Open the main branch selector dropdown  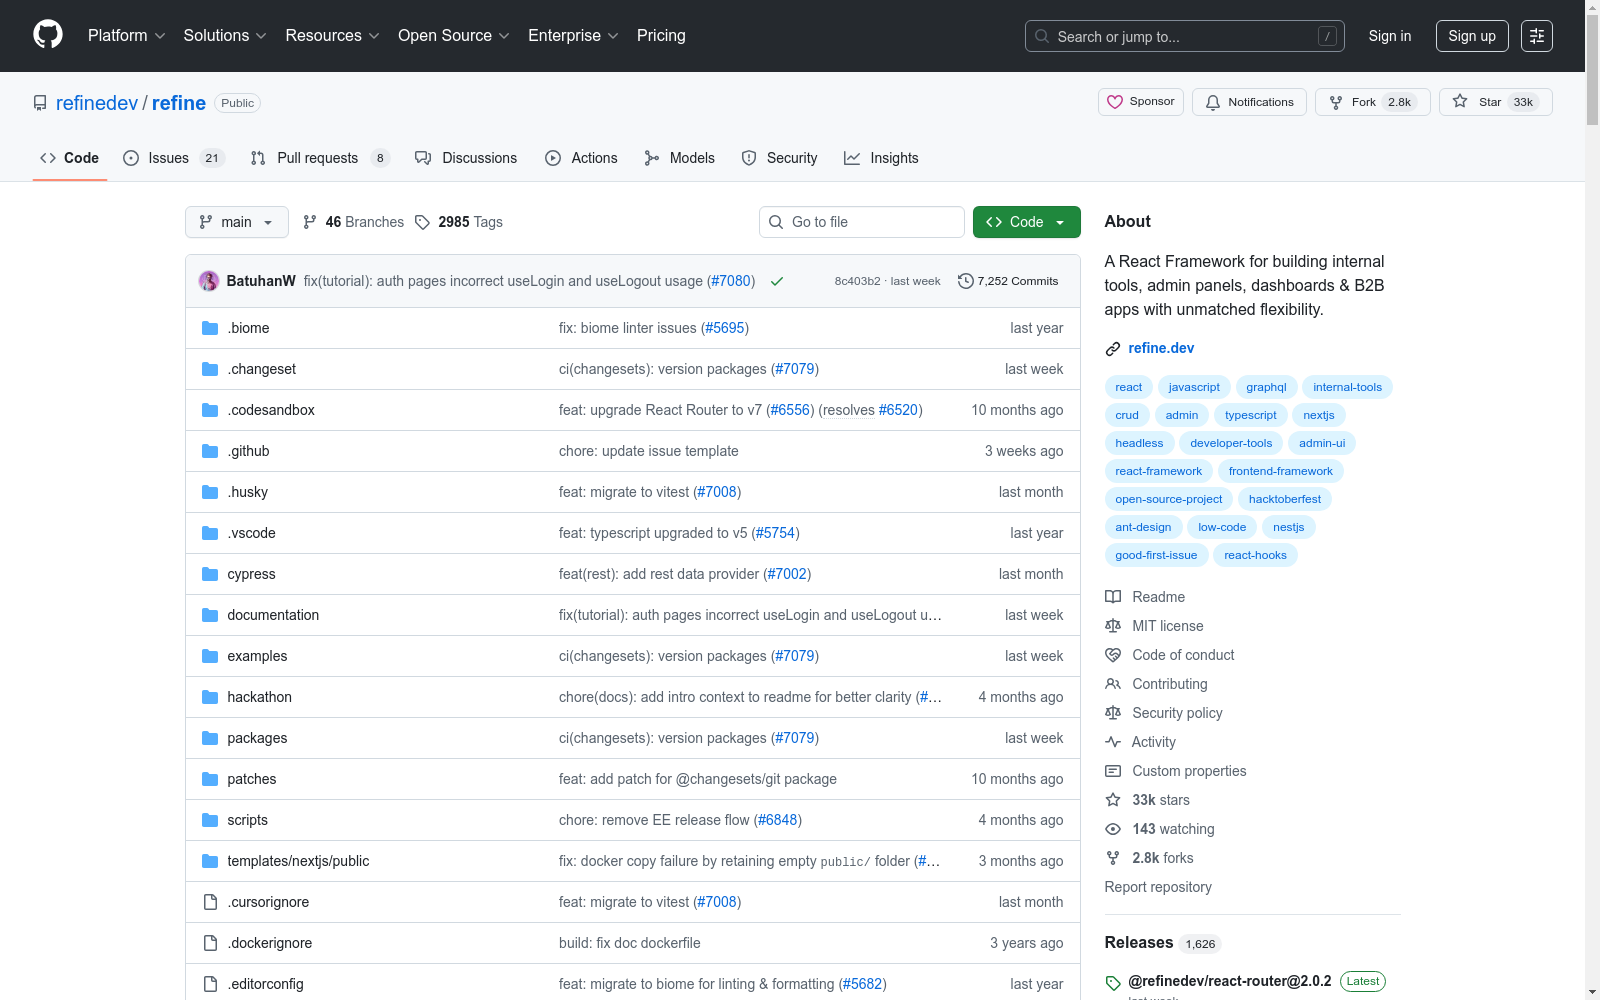coord(237,222)
